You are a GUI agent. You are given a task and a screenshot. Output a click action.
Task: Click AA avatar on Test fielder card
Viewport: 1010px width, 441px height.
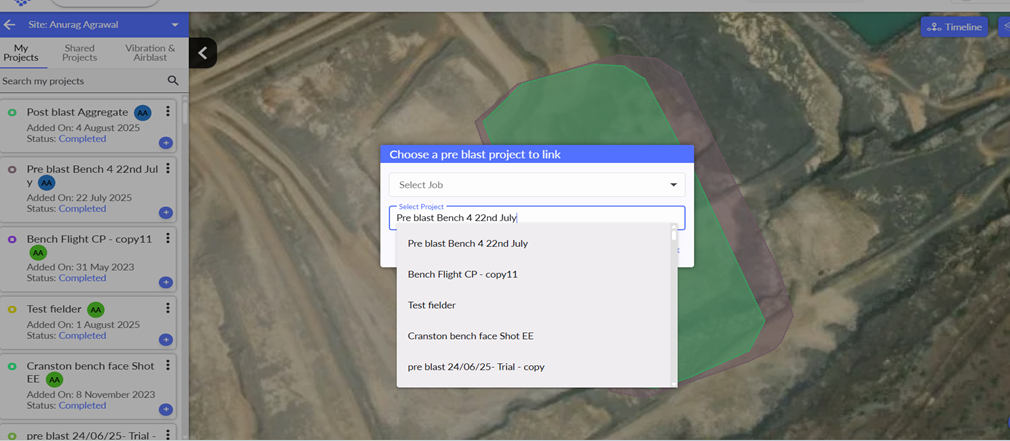pos(95,310)
